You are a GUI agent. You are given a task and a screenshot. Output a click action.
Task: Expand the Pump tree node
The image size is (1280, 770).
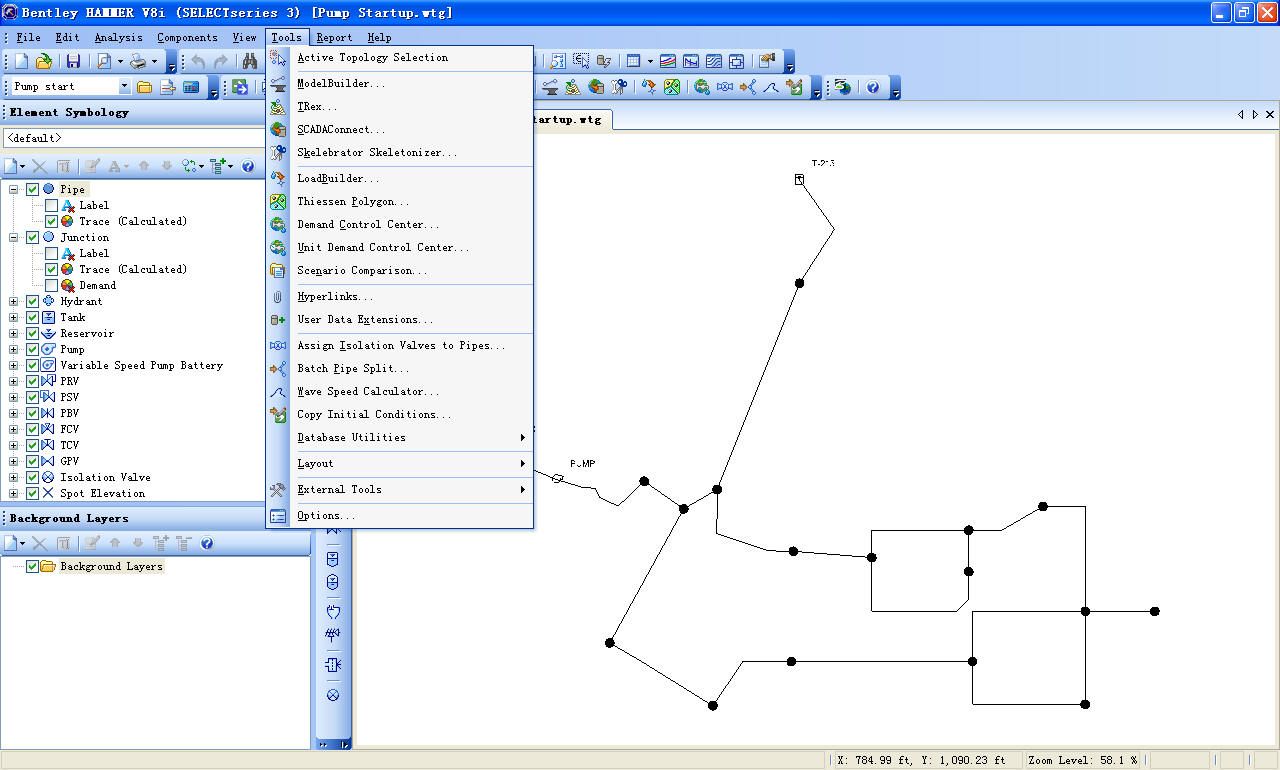(14, 349)
